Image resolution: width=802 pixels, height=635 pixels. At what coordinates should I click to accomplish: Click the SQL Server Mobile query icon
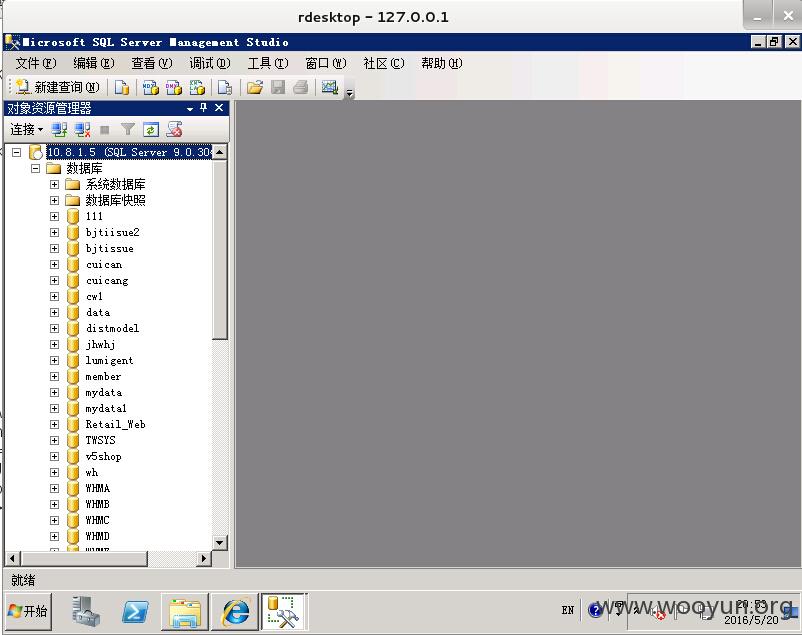click(x=225, y=87)
